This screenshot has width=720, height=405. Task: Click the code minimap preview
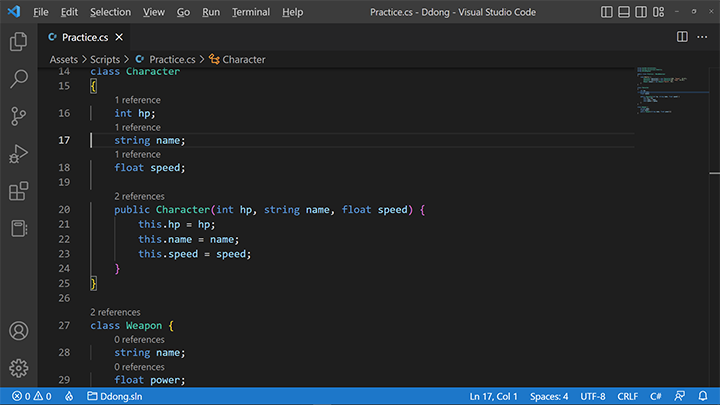pos(672,90)
